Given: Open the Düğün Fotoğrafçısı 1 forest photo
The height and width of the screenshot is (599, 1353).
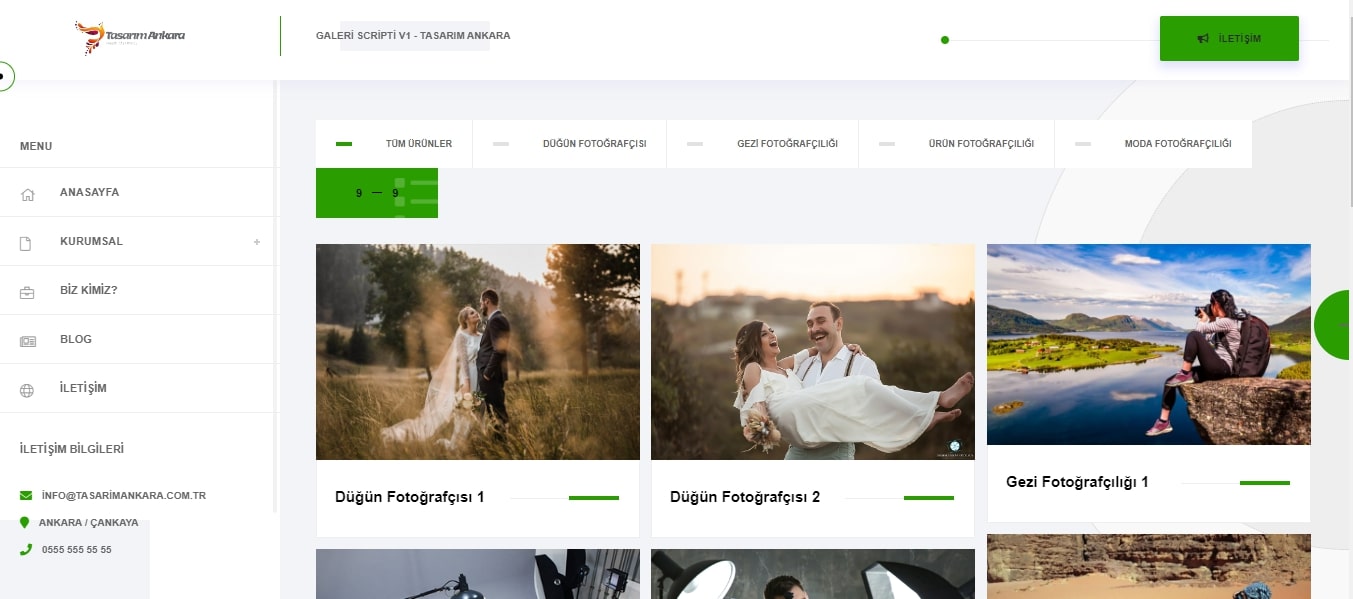Looking at the screenshot, I should coord(478,352).
